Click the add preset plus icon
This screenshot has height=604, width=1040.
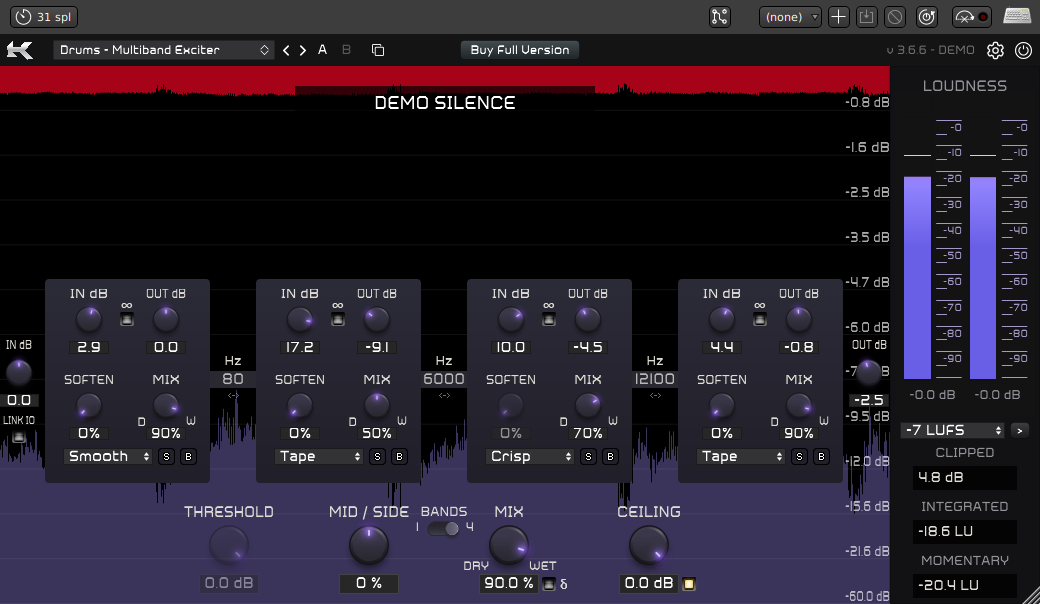(839, 17)
